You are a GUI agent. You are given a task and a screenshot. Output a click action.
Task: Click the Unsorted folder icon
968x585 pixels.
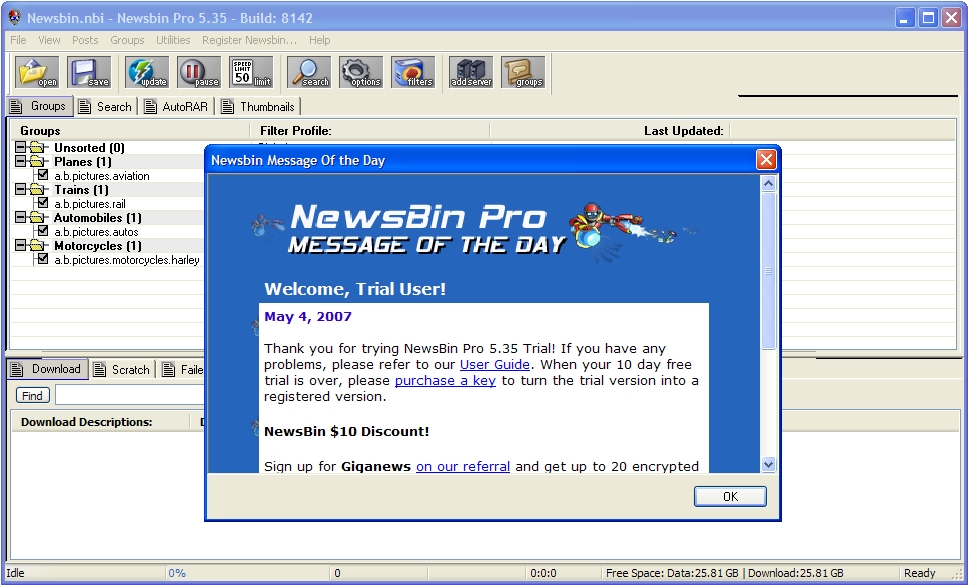[x=39, y=147]
